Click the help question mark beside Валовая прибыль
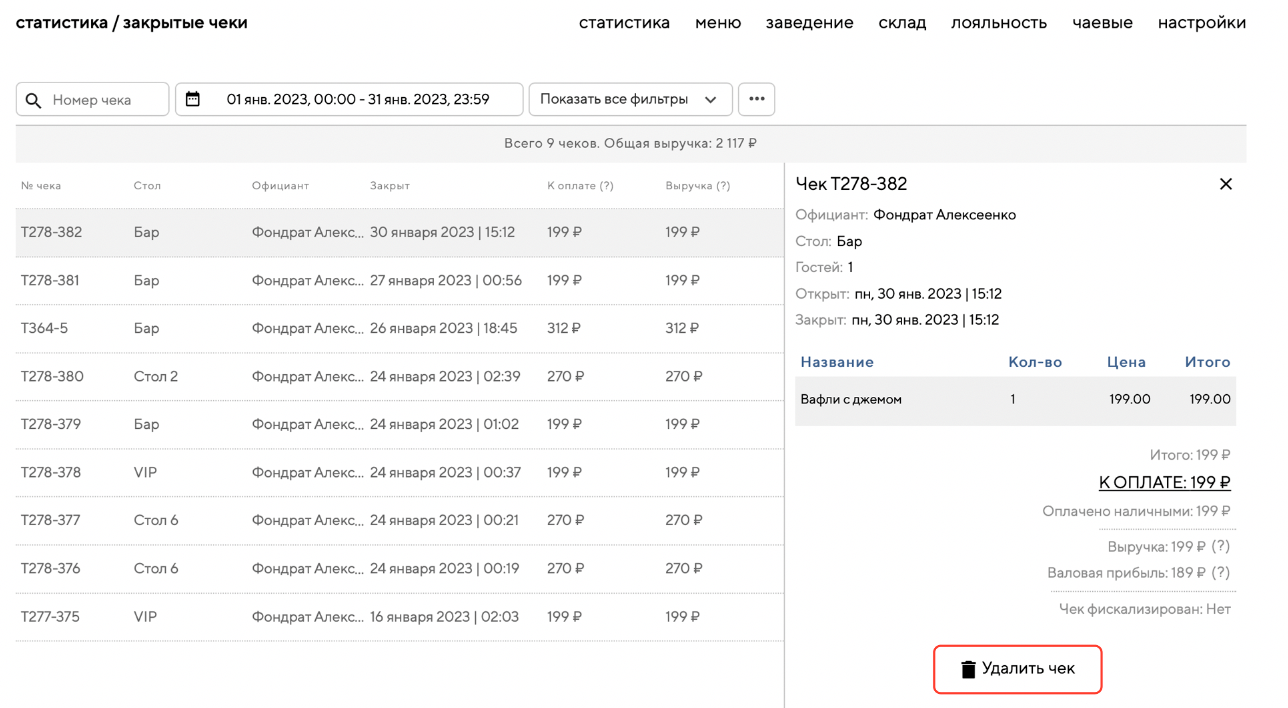This screenshot has height=708, width=1288. click(1220, 573)
